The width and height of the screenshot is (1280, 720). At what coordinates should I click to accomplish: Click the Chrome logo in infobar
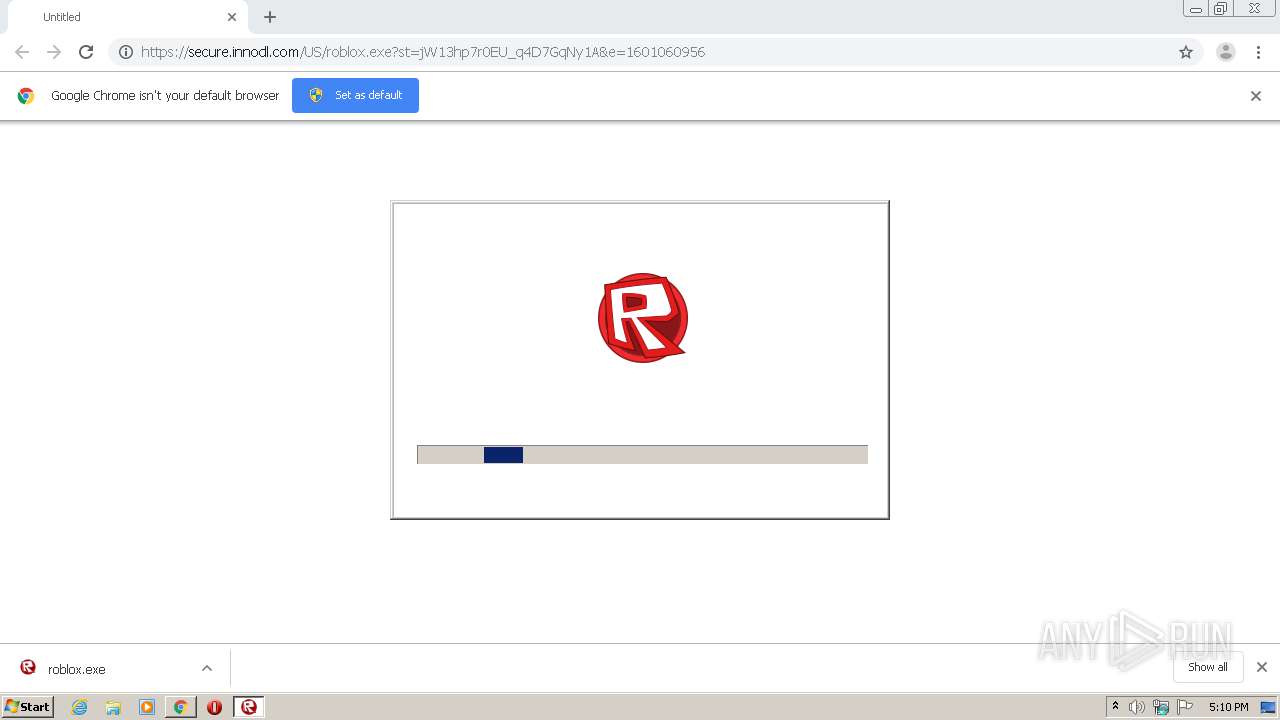[x=26, y=96]
